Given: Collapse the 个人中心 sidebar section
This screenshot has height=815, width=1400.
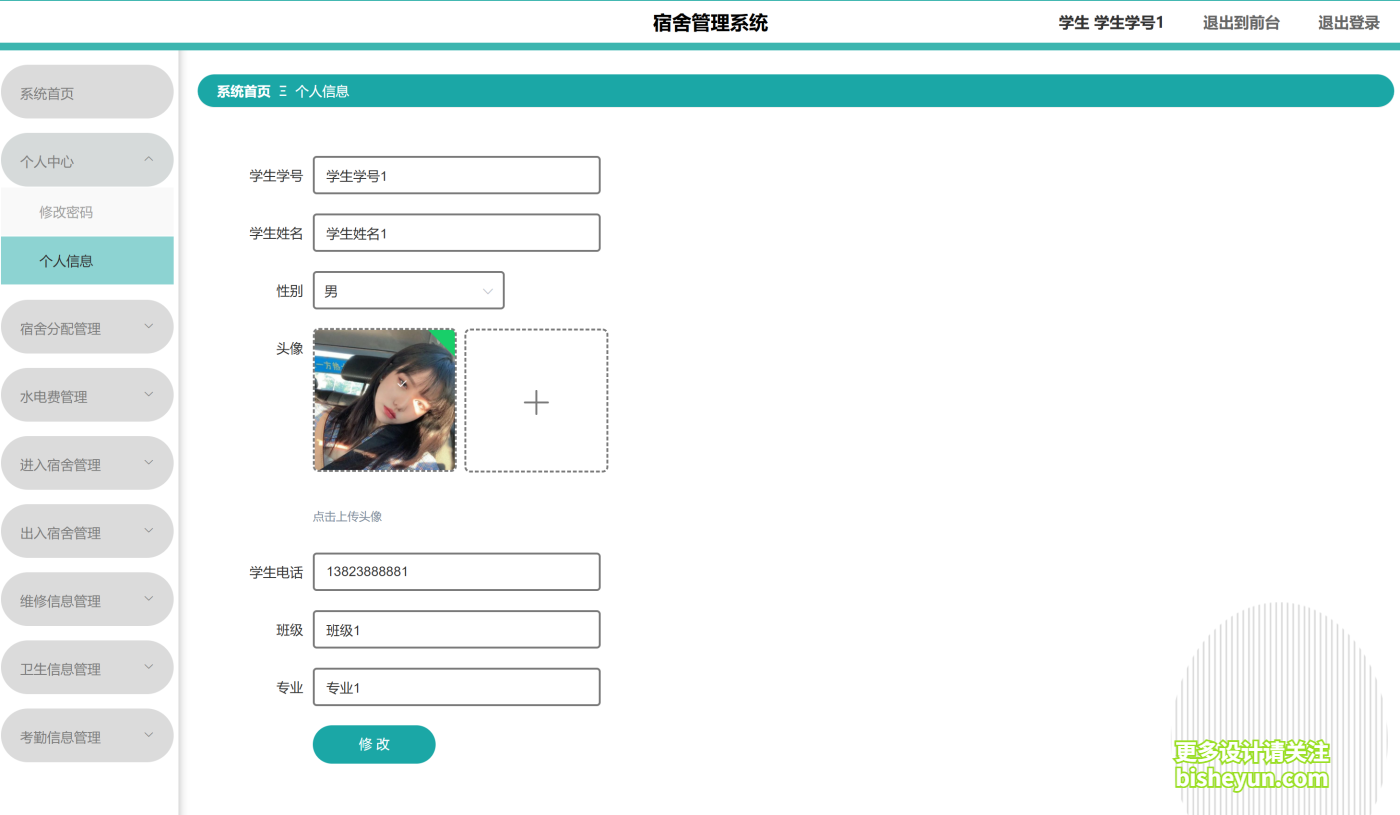Looking at the screenshot, I should pos(87,159).
